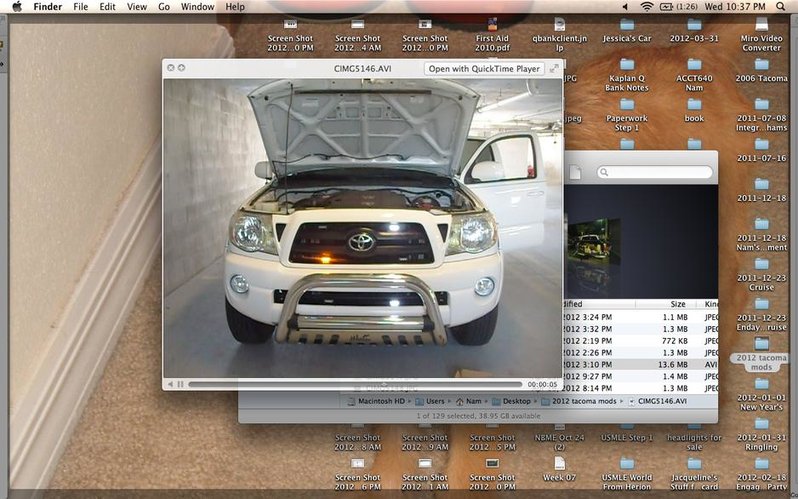This screenshot has width=798, height=499.
Task: Click Nam home folder in path bar
Action: click(x=469, y=401)
